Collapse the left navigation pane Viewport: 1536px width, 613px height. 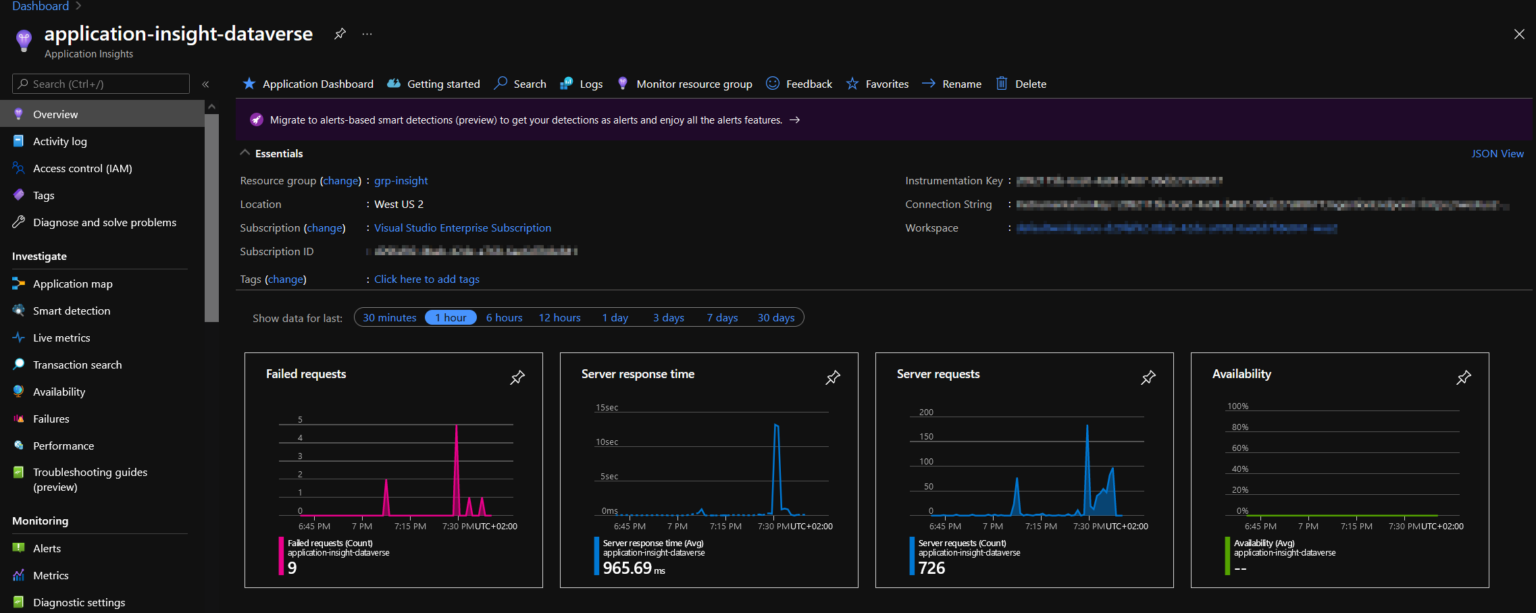205,83
